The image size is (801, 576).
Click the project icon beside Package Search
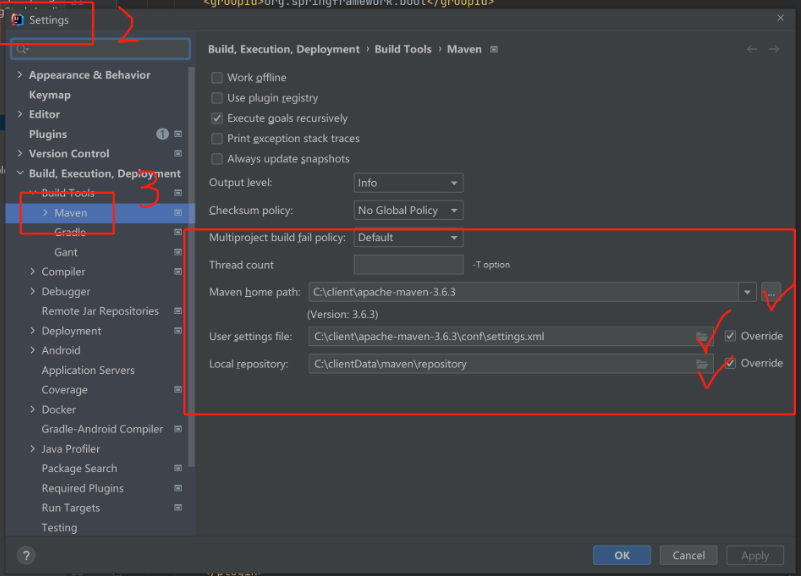tap(178, 468)
